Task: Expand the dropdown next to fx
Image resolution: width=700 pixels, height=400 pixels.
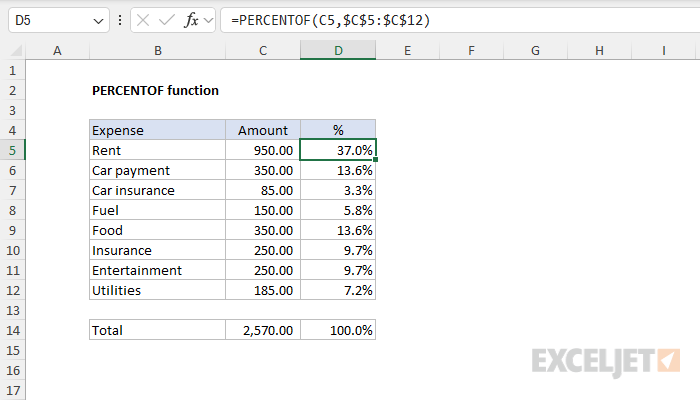Action: click(208, 21)
